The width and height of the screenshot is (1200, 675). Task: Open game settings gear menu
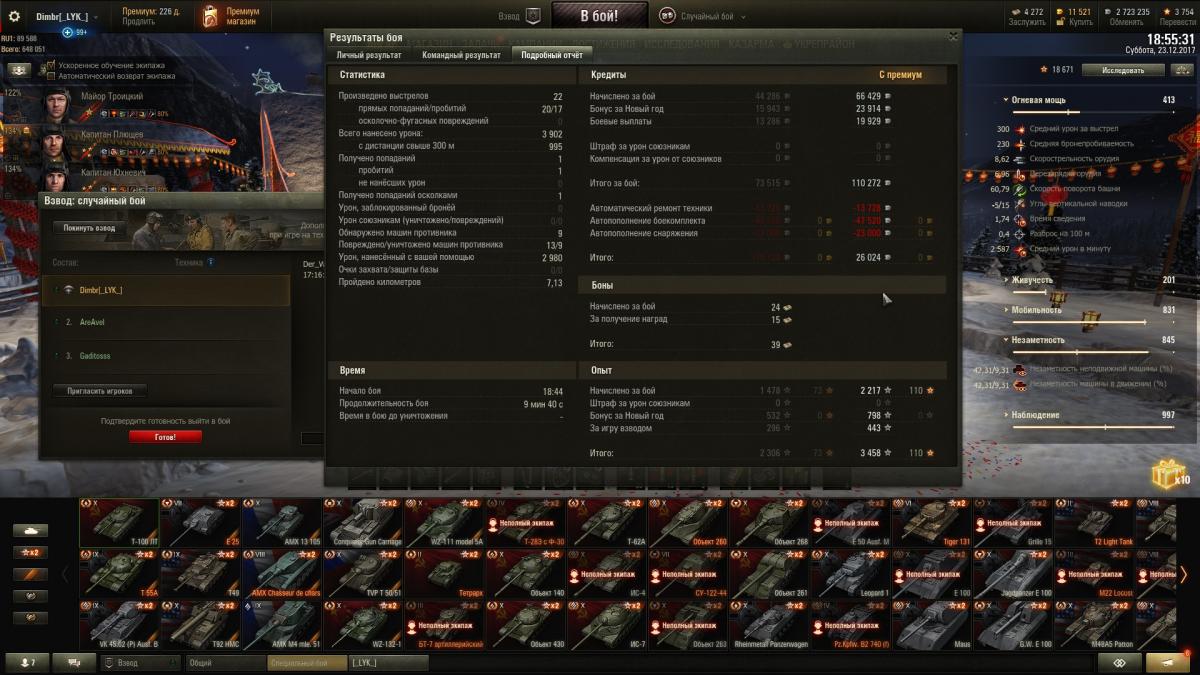click(14, 17)
